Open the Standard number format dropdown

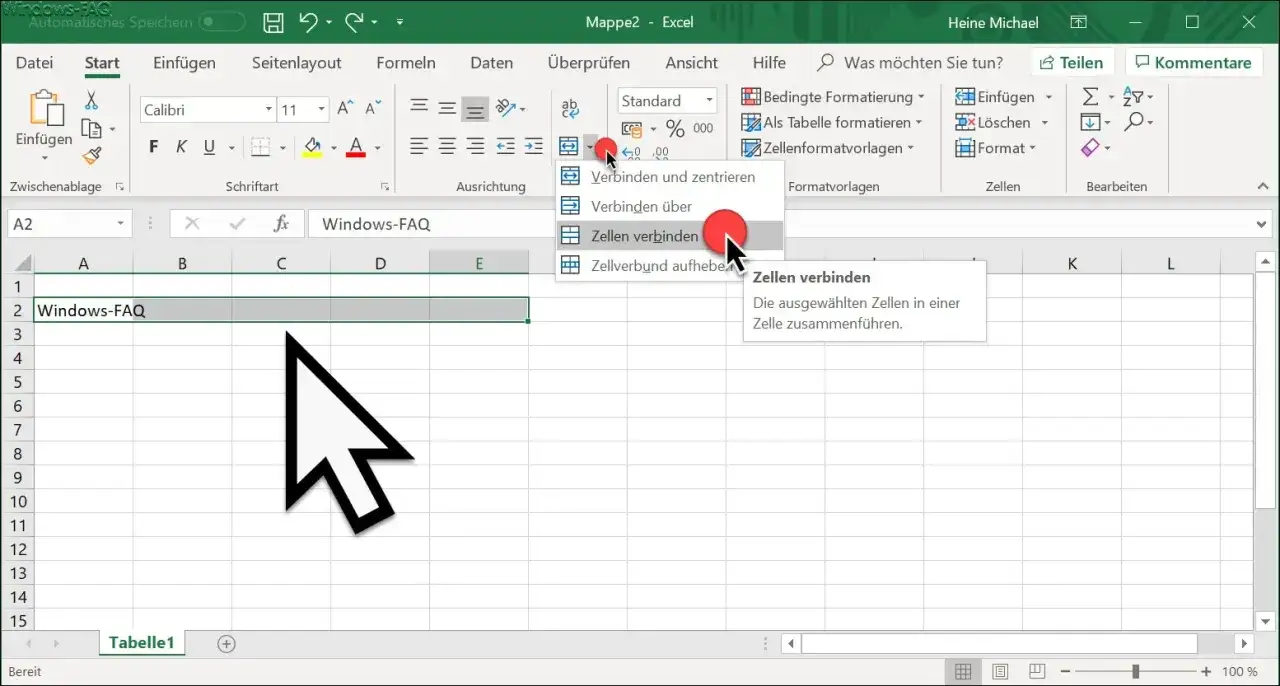709,101
